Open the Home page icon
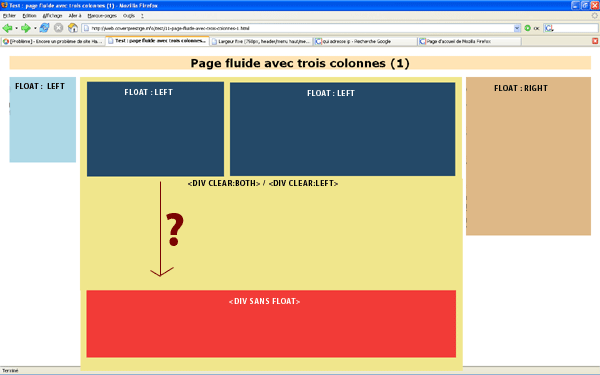 tap(73, 28)
